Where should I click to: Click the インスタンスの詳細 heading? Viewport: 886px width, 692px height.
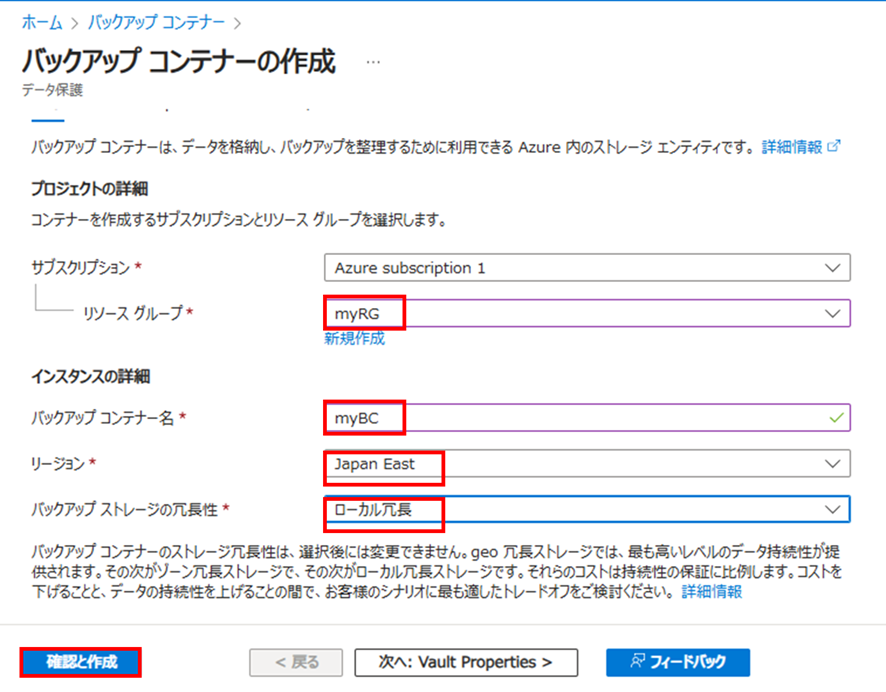(90, 376)
